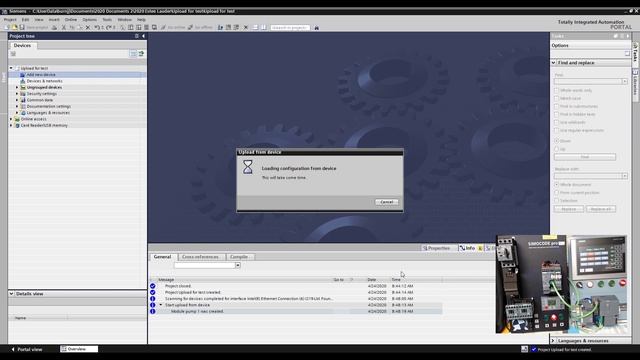This screenshot has height=360, width=640.
Task: Click the Redo arrow icon
Action: (x=109, y=27)
